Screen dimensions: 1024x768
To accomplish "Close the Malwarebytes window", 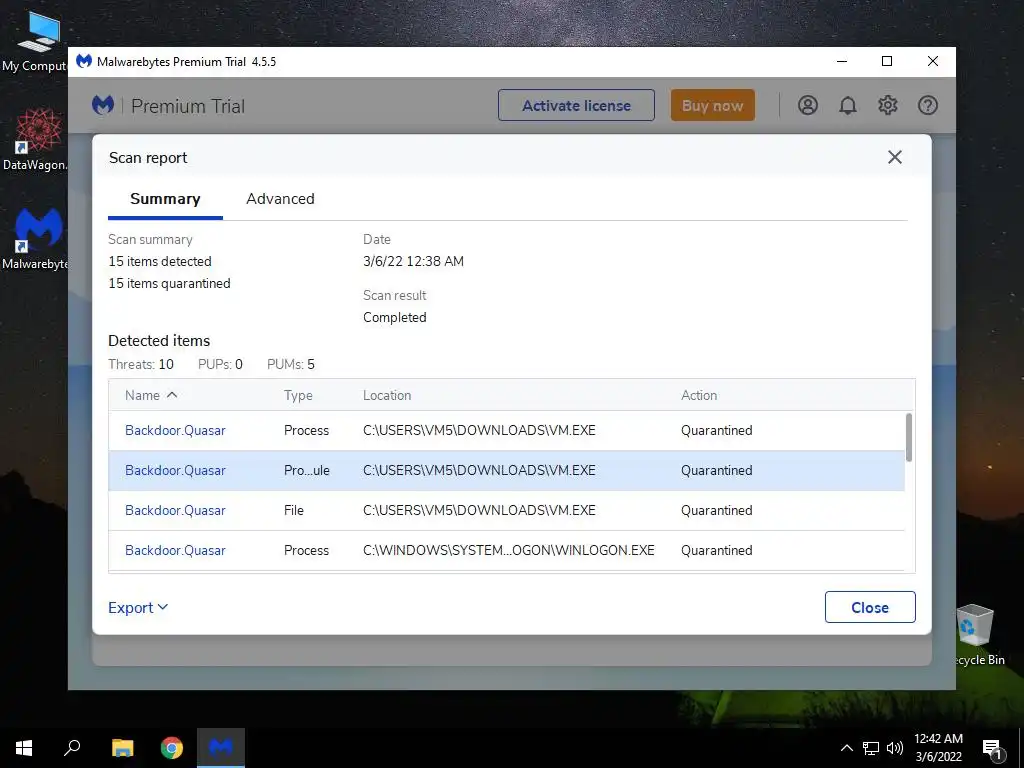I will (x=933, y=61).
